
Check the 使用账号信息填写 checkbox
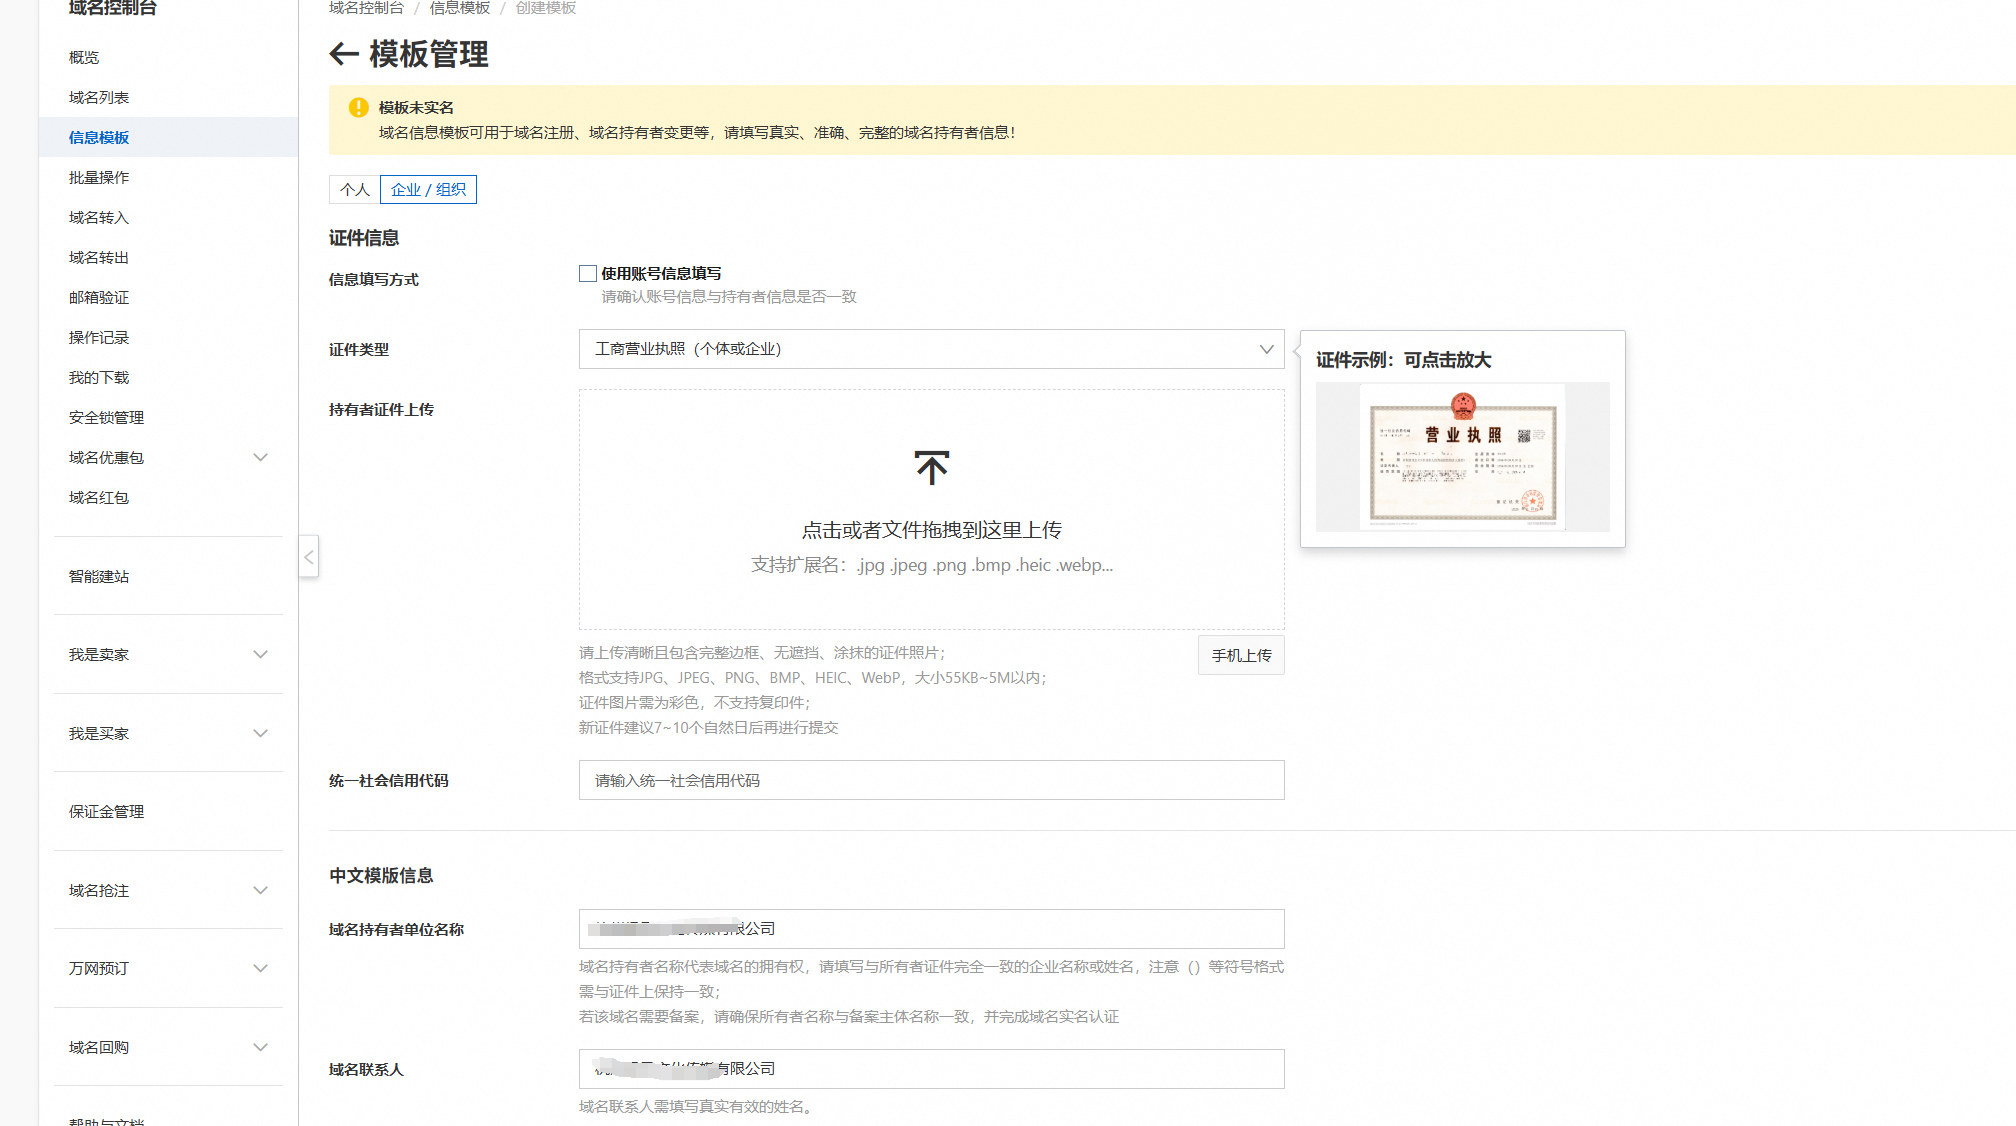[x=588, y=273]
